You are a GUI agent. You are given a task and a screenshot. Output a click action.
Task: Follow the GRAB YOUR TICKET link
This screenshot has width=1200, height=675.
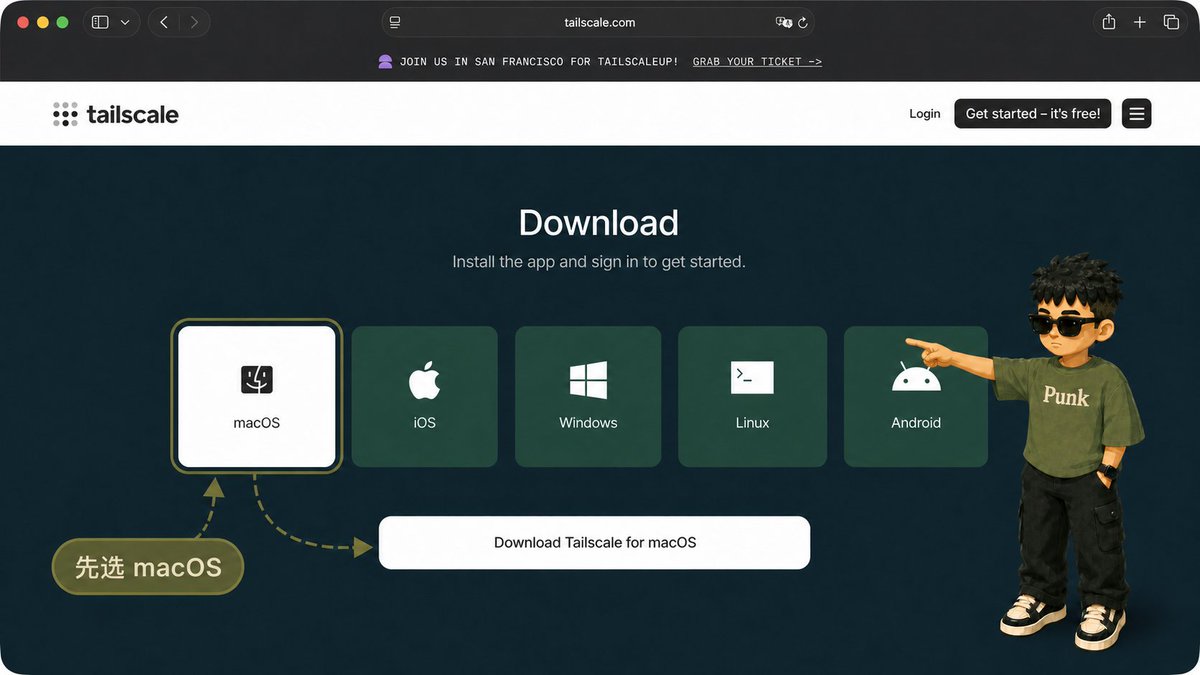(757, 62)
